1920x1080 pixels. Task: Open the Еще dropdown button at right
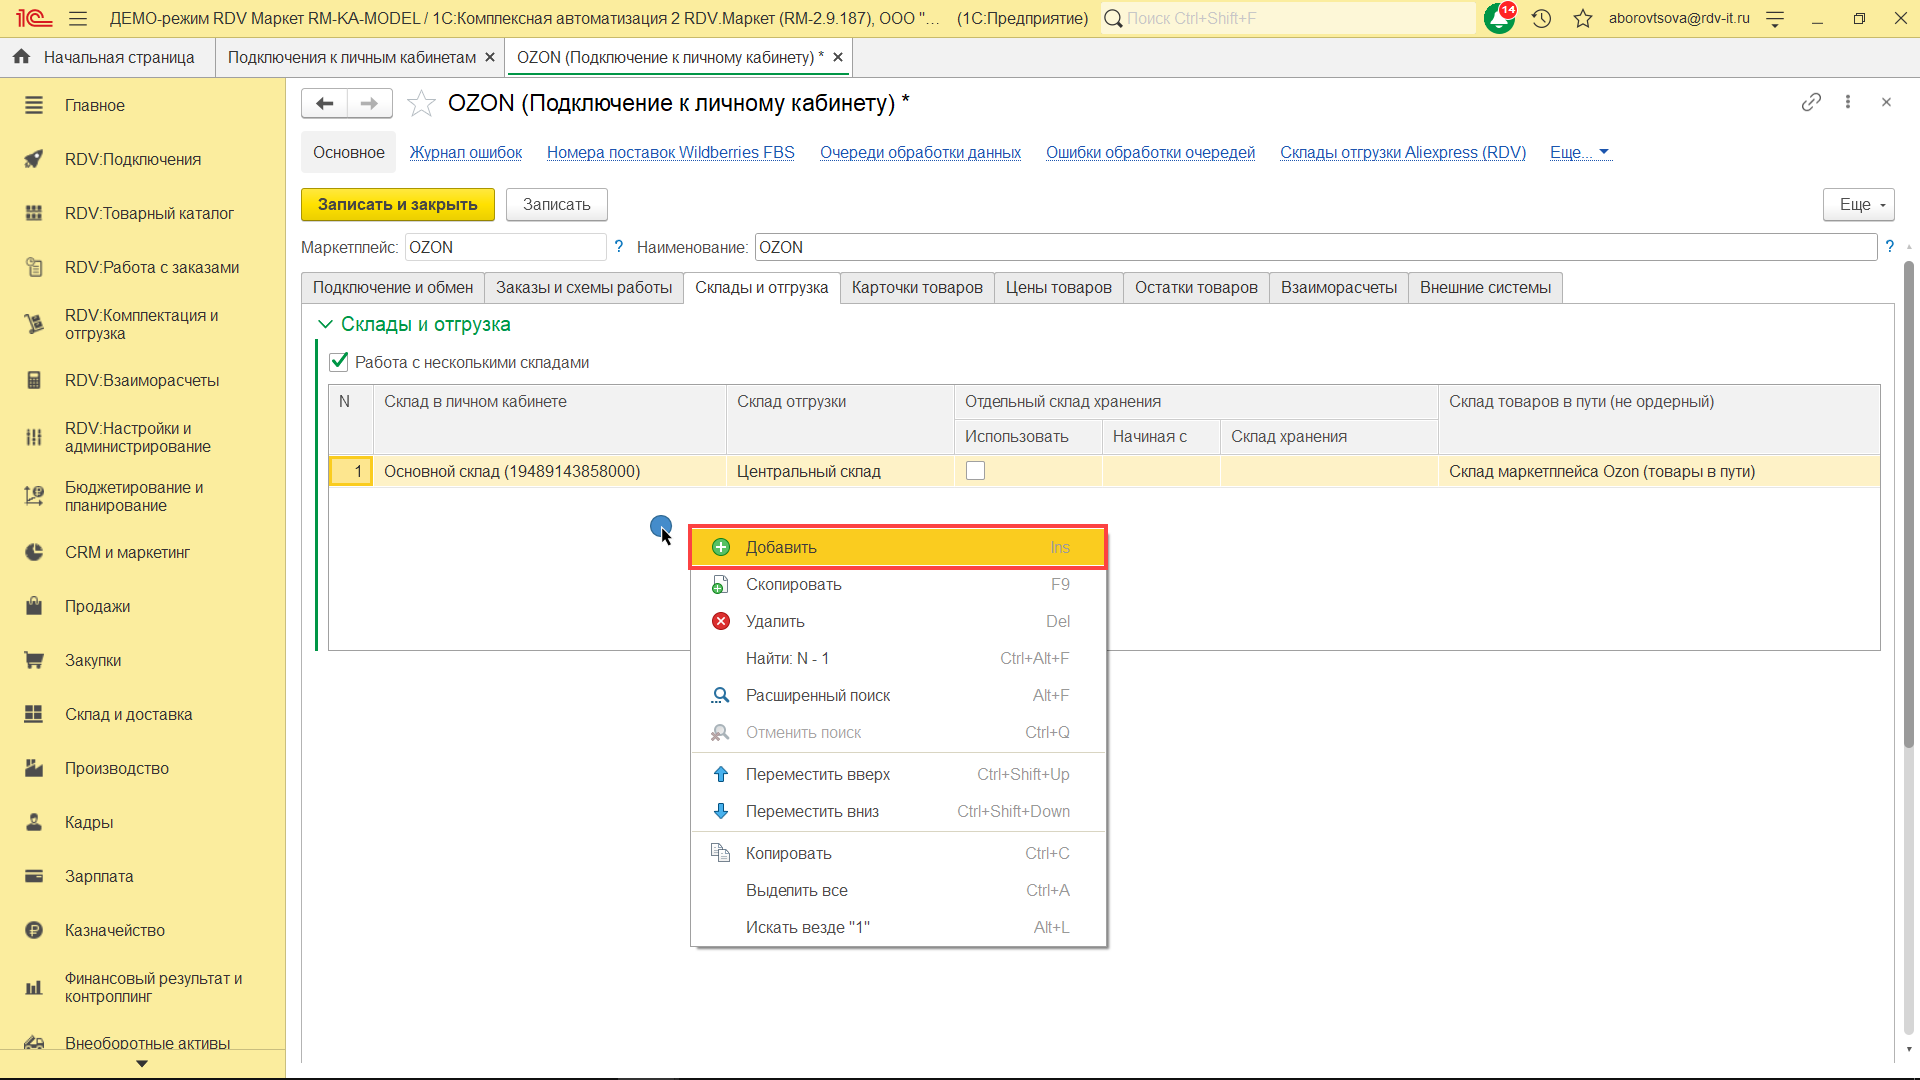coord(1859,204)
